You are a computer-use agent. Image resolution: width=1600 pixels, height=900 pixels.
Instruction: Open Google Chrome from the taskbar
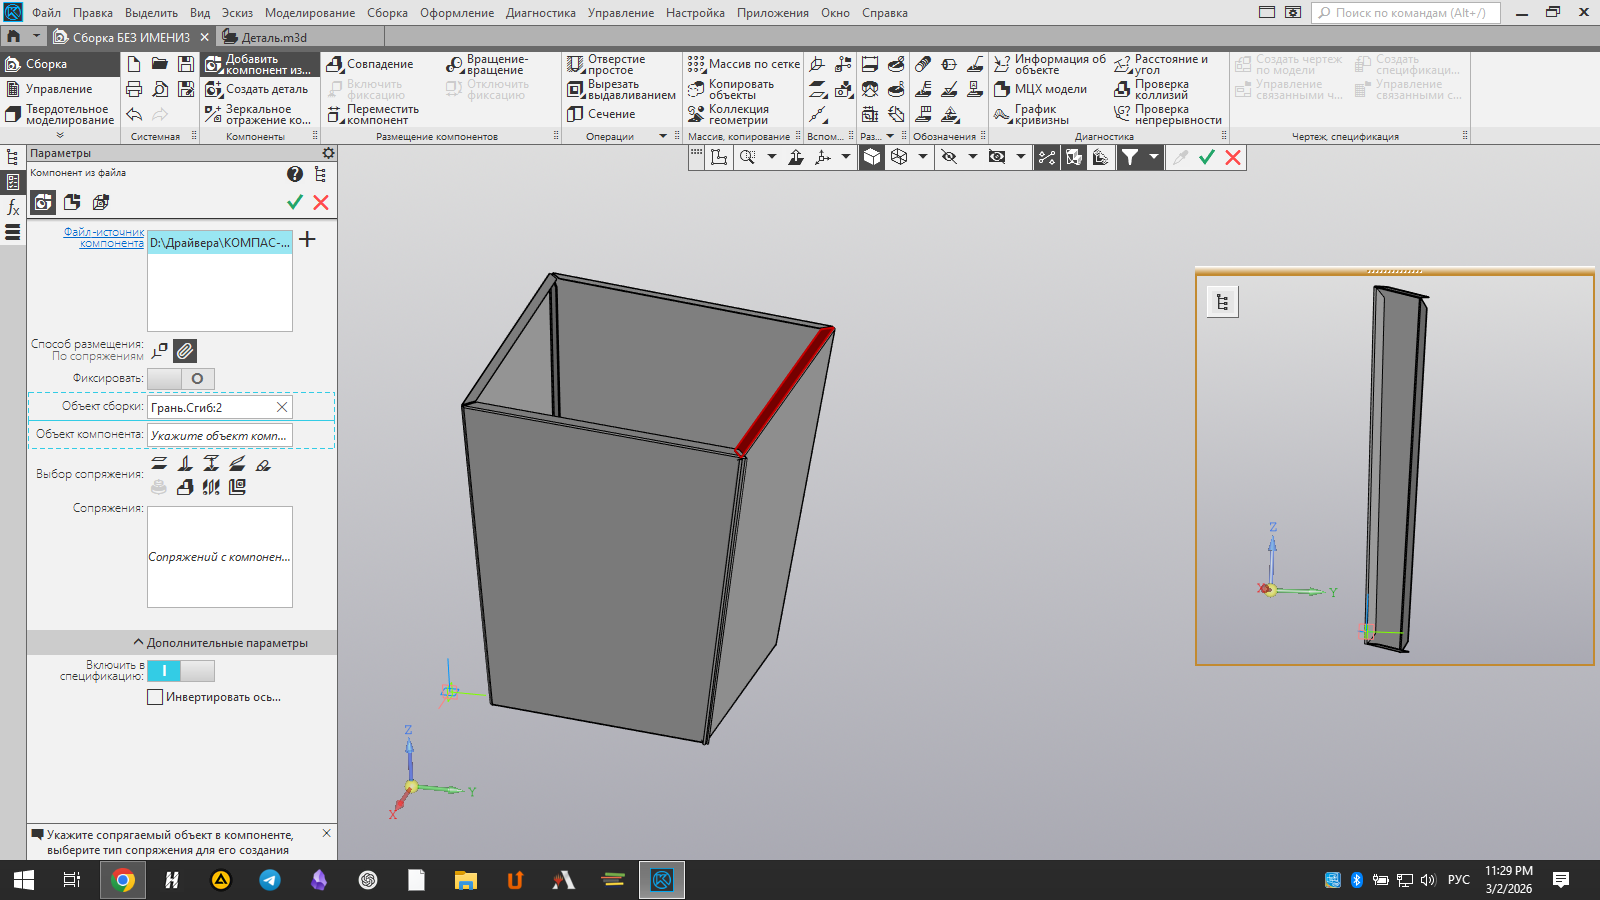pos(123,880)
